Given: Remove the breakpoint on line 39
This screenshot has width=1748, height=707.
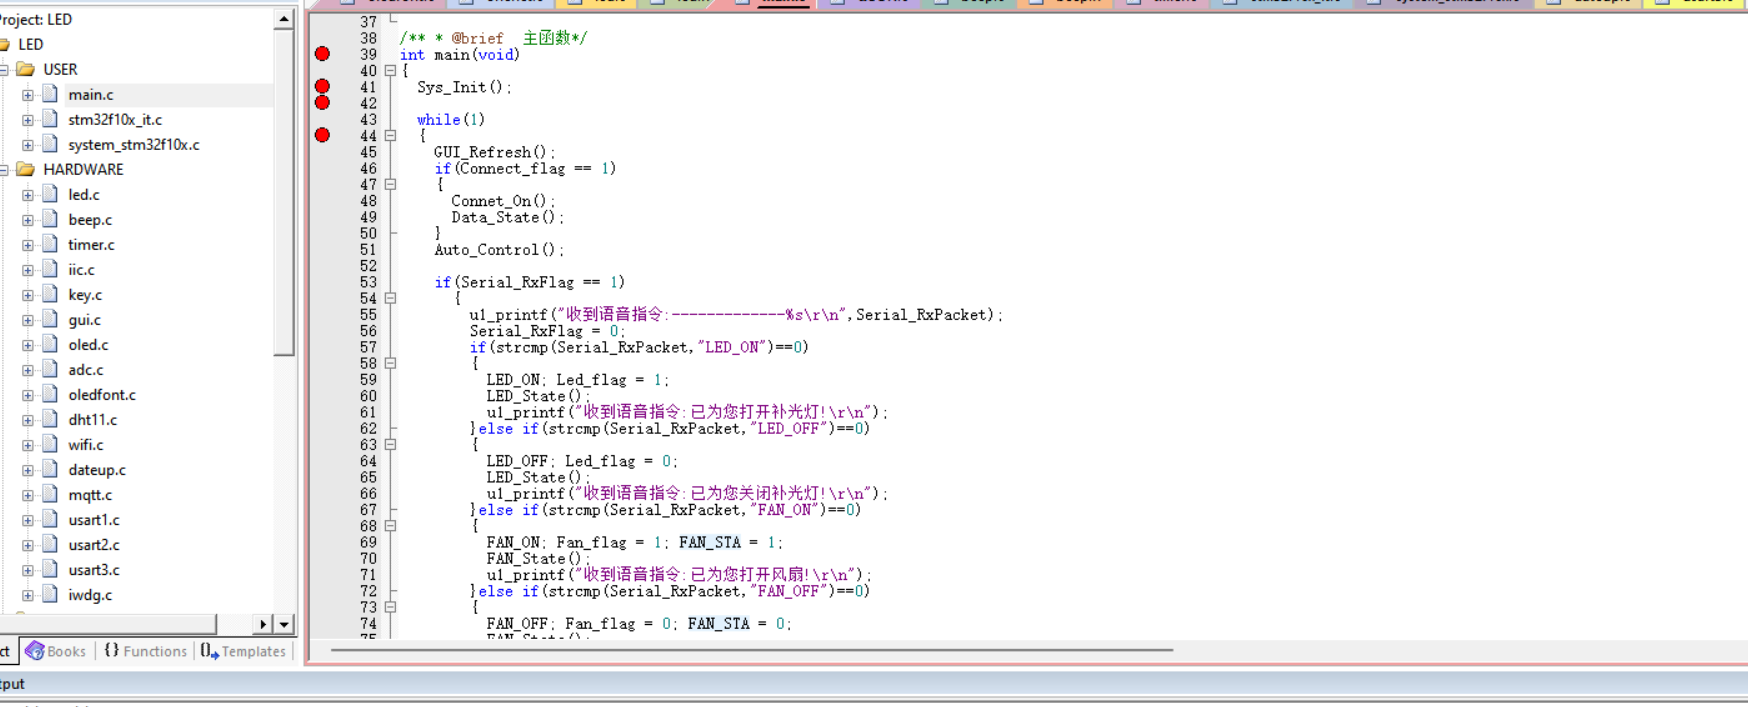Looking at the screenshot, I should 322,54.
